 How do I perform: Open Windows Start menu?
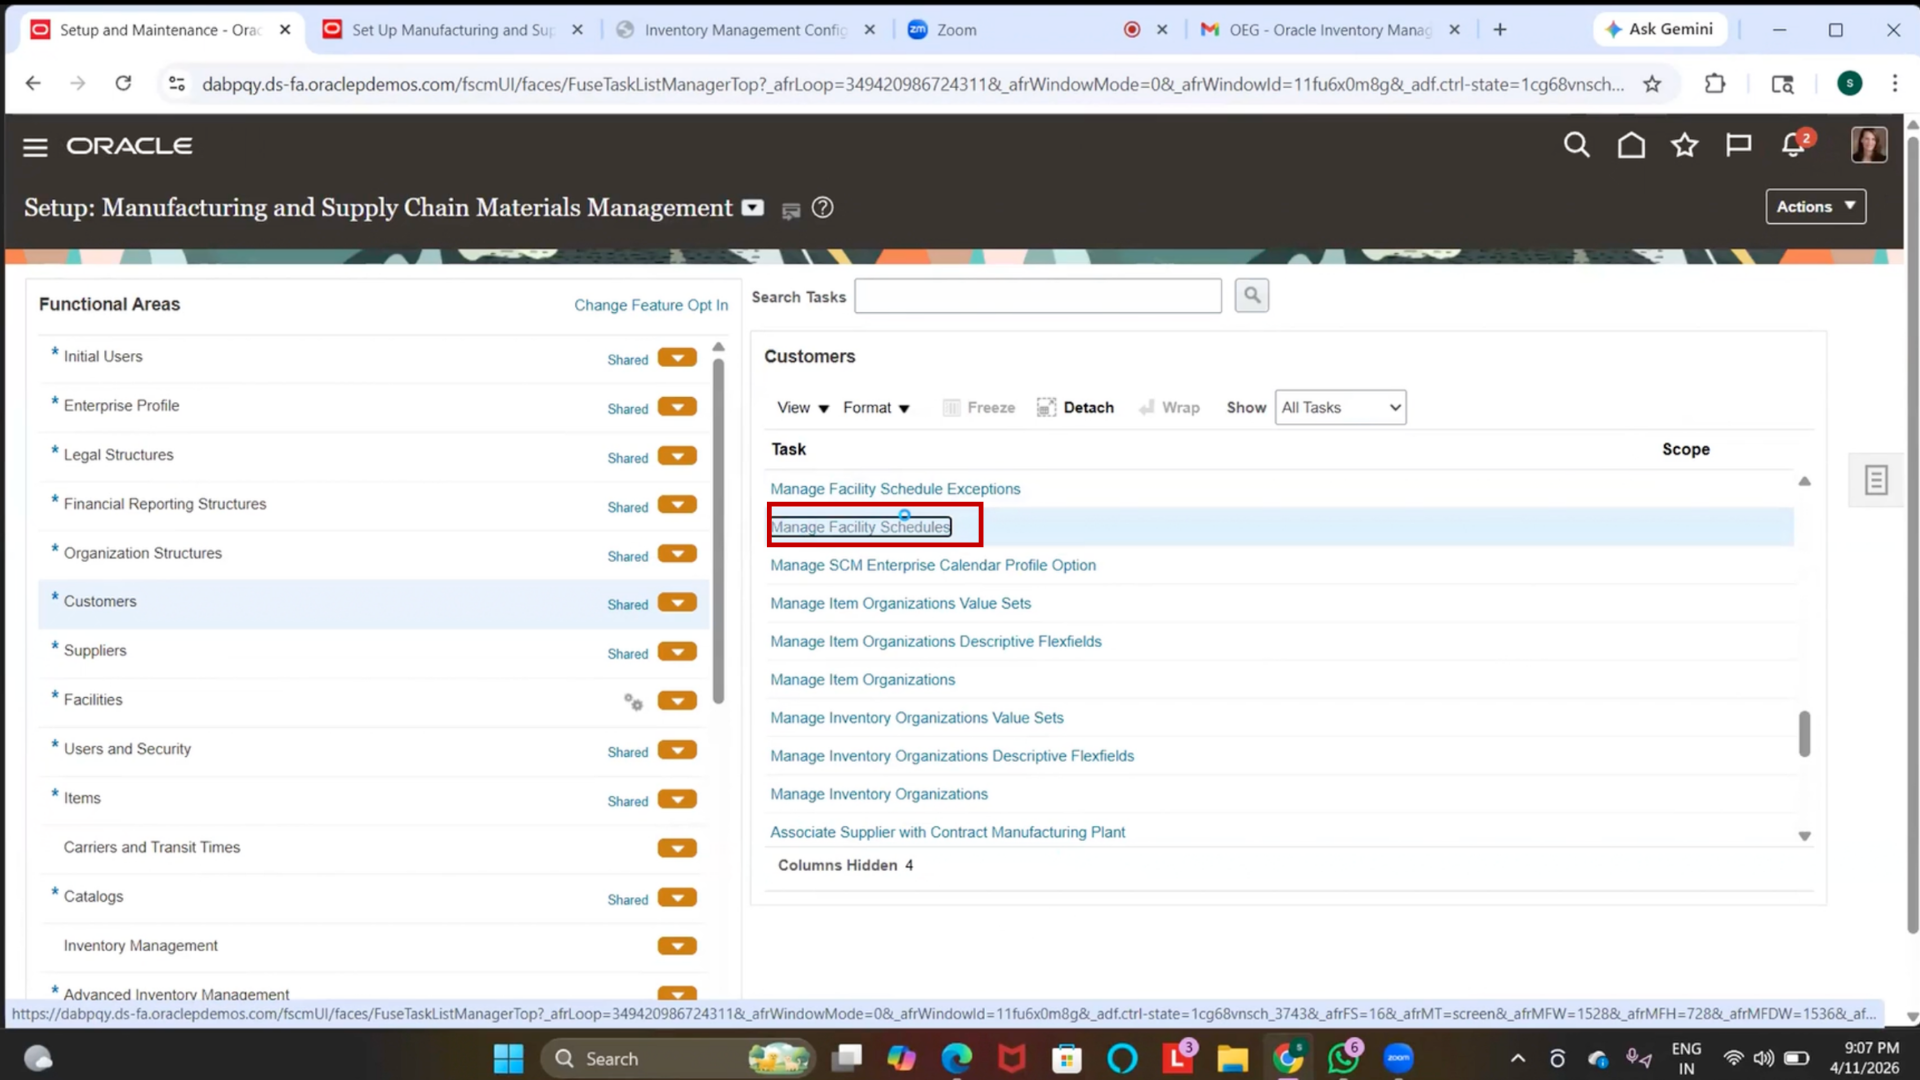[x=508, y=1058]
